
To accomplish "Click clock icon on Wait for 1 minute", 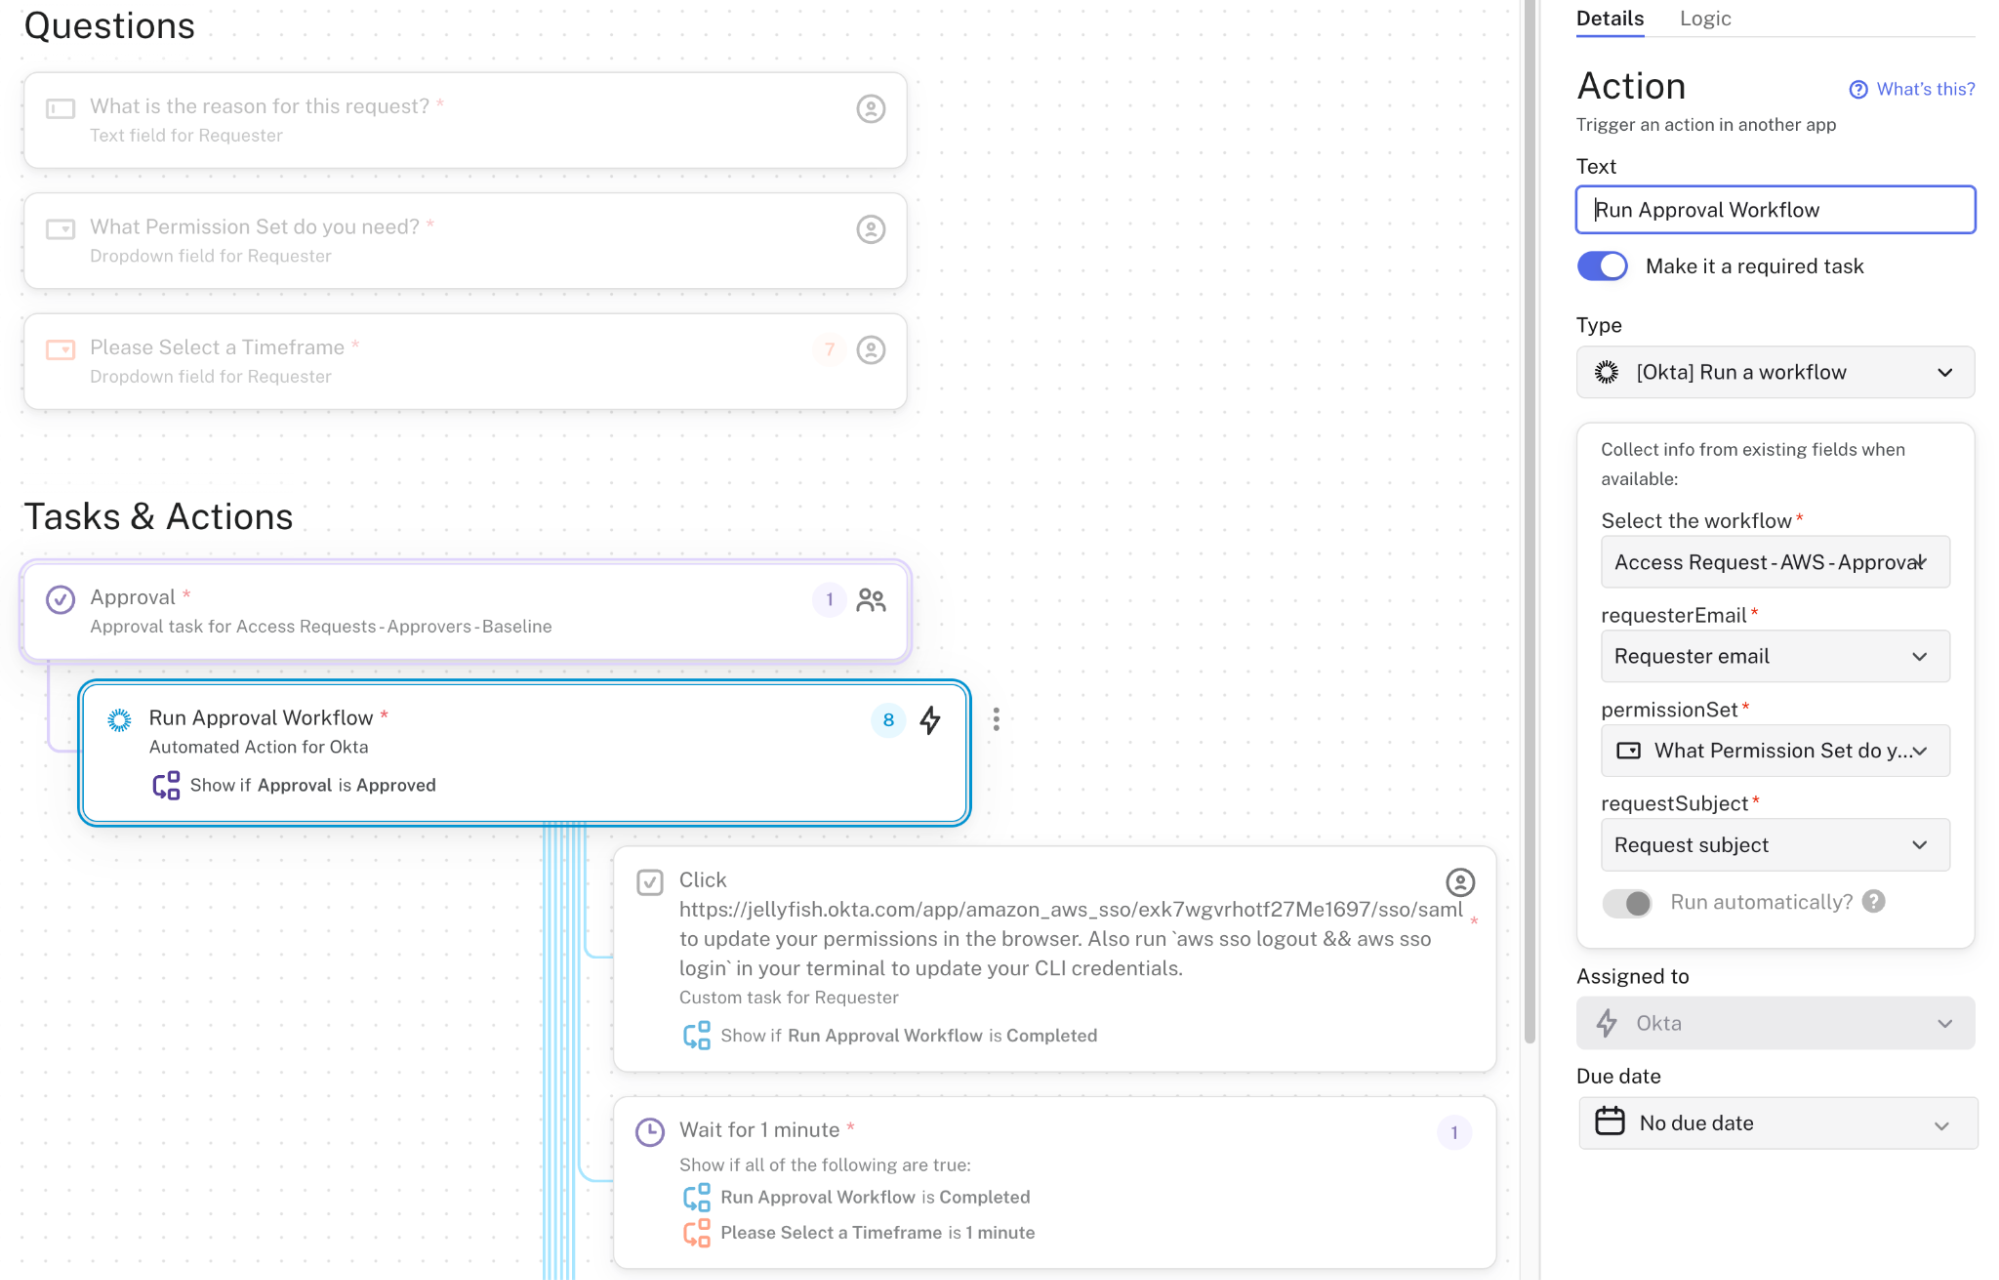I will click(x=650, y=1132).
